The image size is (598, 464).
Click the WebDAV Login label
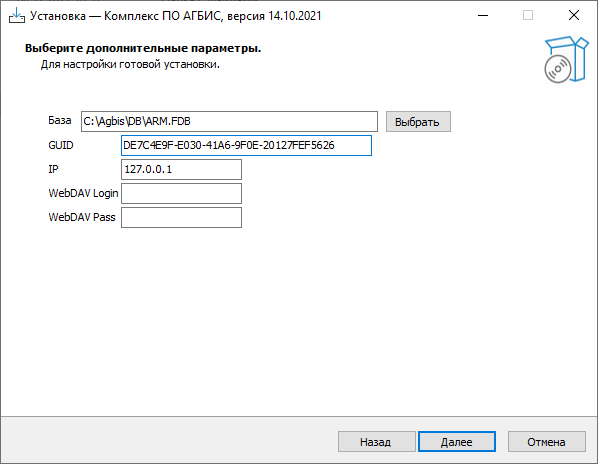click(x=83, y=193)
